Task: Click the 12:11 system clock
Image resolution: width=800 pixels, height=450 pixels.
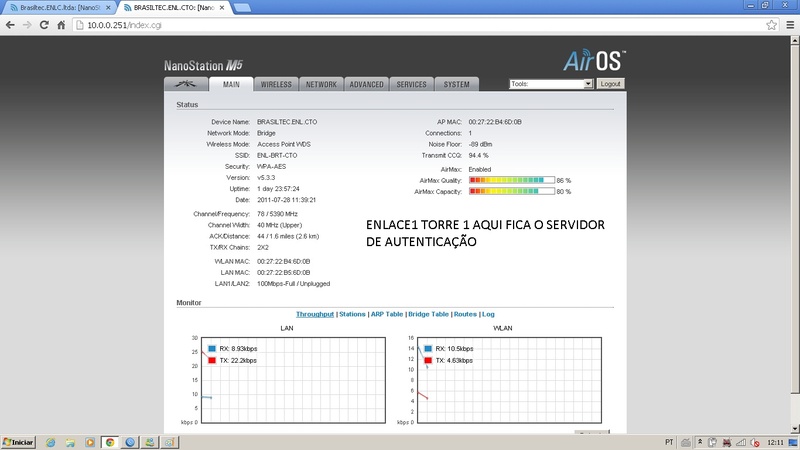Action: pyautogui.click(x=775, y=442)
